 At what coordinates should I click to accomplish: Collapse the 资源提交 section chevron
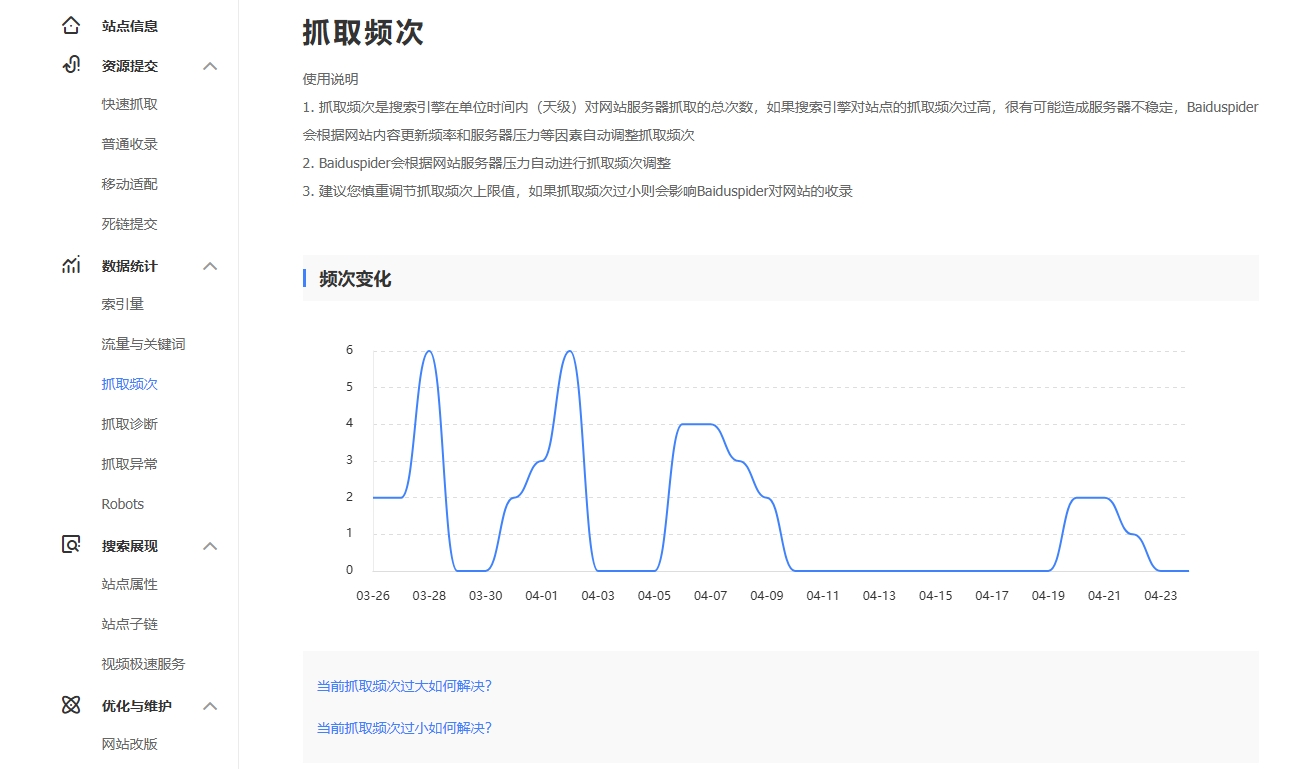(210, 66)
